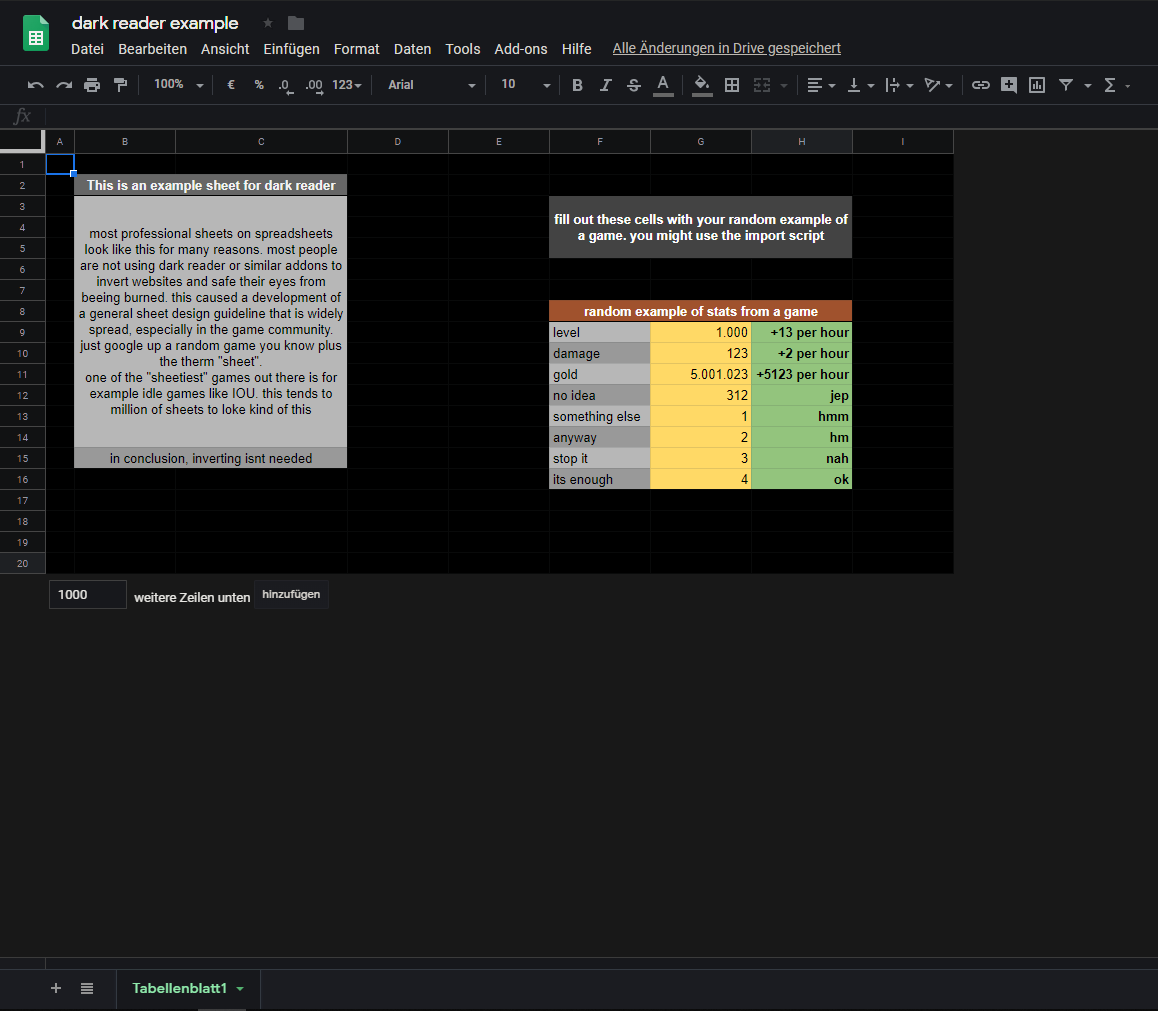Screen dimensions: 1158x1011
Task: Open the fill color tool
Action: [x=702, y=85]
